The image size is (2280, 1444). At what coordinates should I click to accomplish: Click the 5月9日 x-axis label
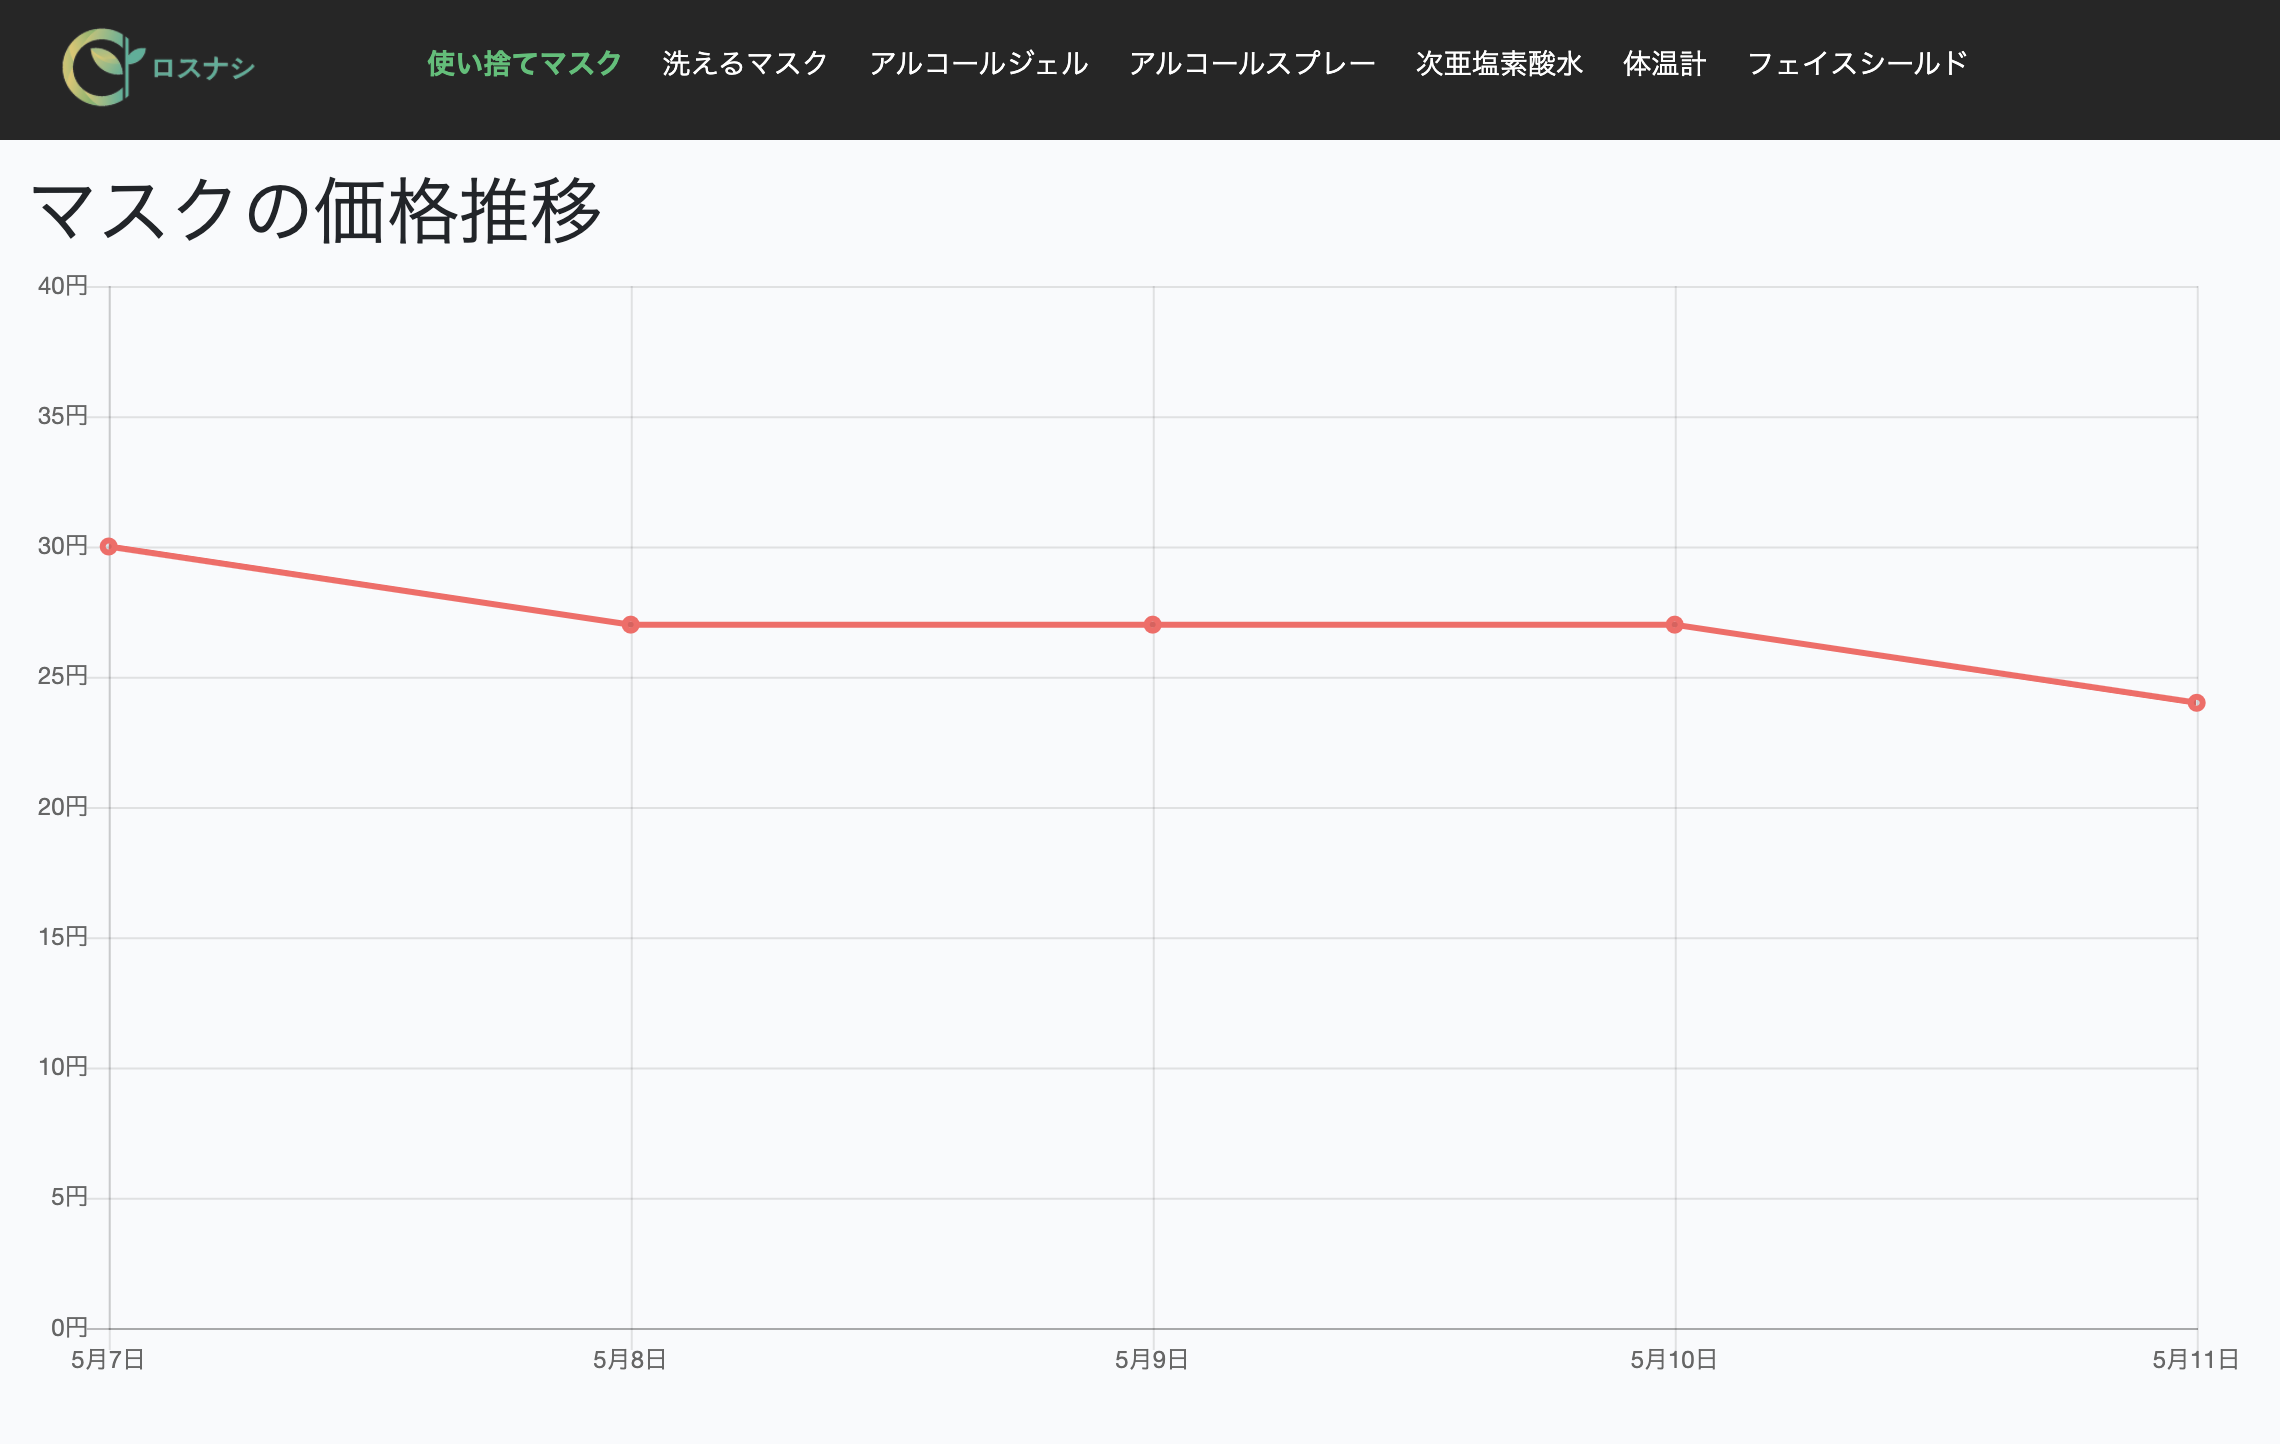pyautogui.click(x=1152, y=1360)
